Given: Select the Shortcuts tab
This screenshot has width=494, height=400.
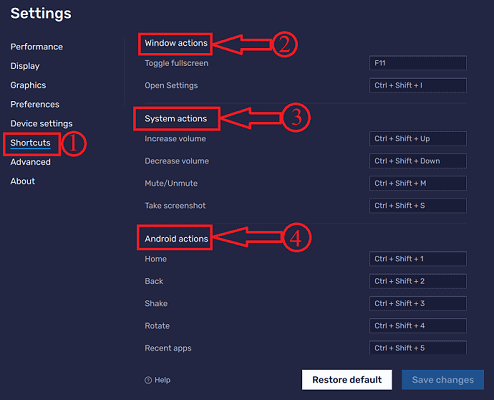Looking at the screenshot, I should tap(30, 143).
